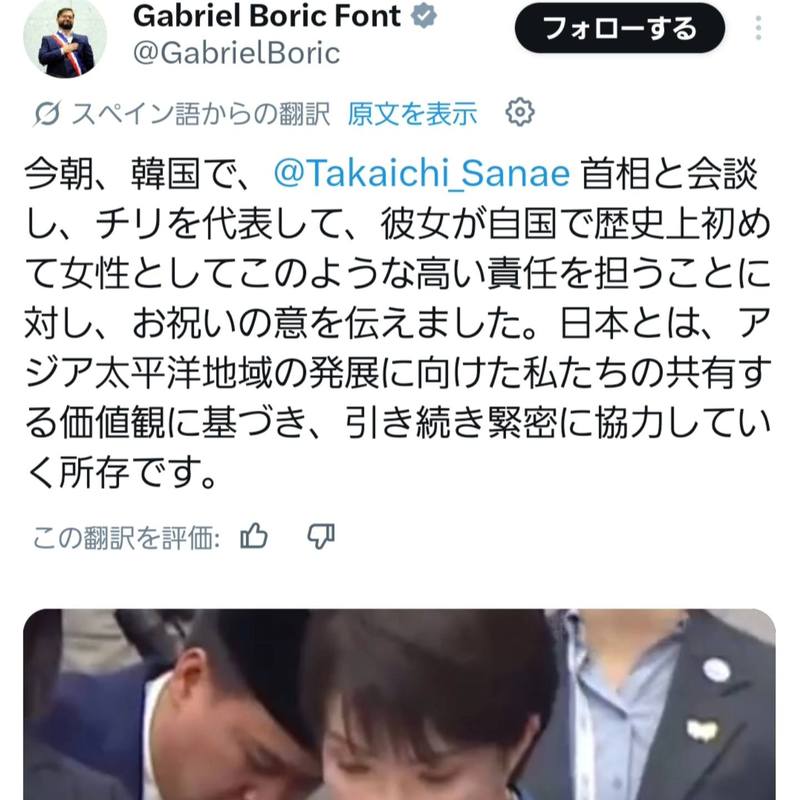
Task: Show the original text via 原文を表示
Action: (412, 113)
